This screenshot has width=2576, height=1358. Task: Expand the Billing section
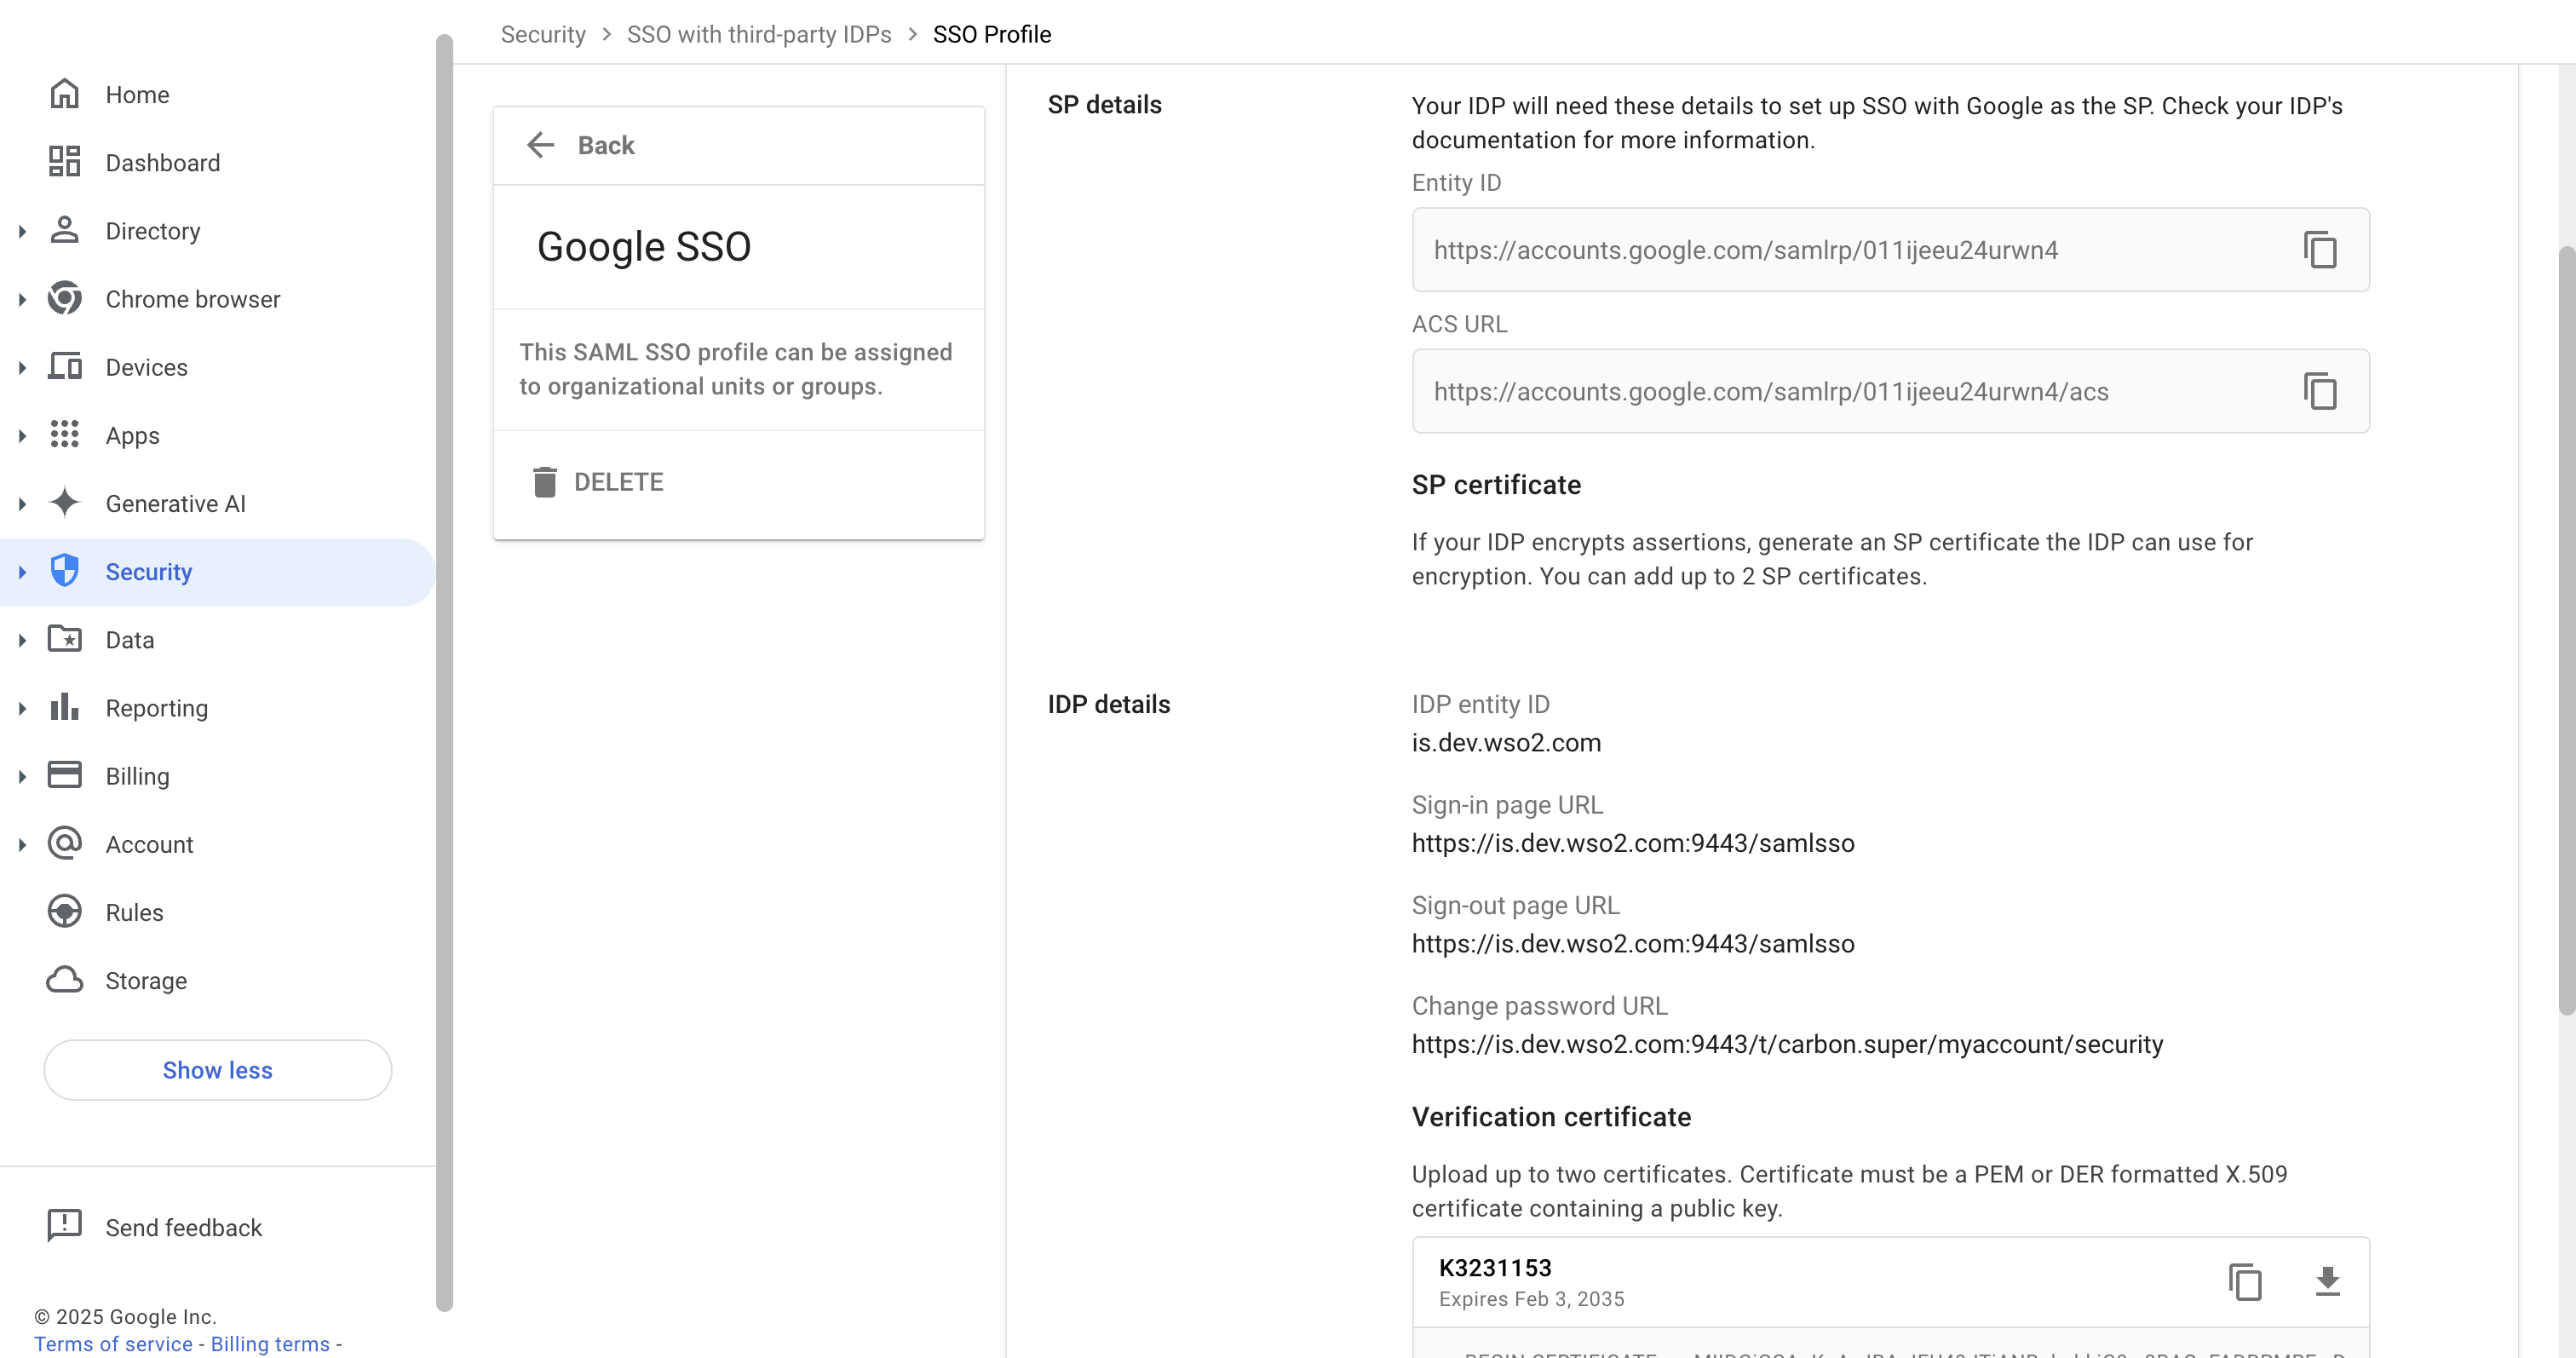coord(23,775)
